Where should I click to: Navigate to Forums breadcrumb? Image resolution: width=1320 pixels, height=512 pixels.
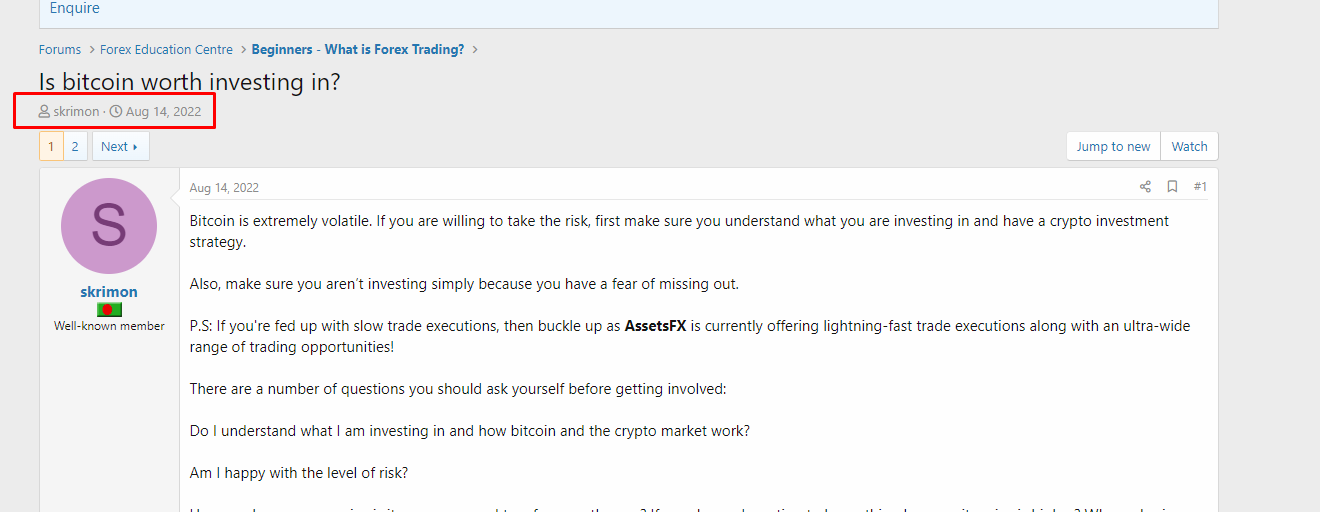60,50
